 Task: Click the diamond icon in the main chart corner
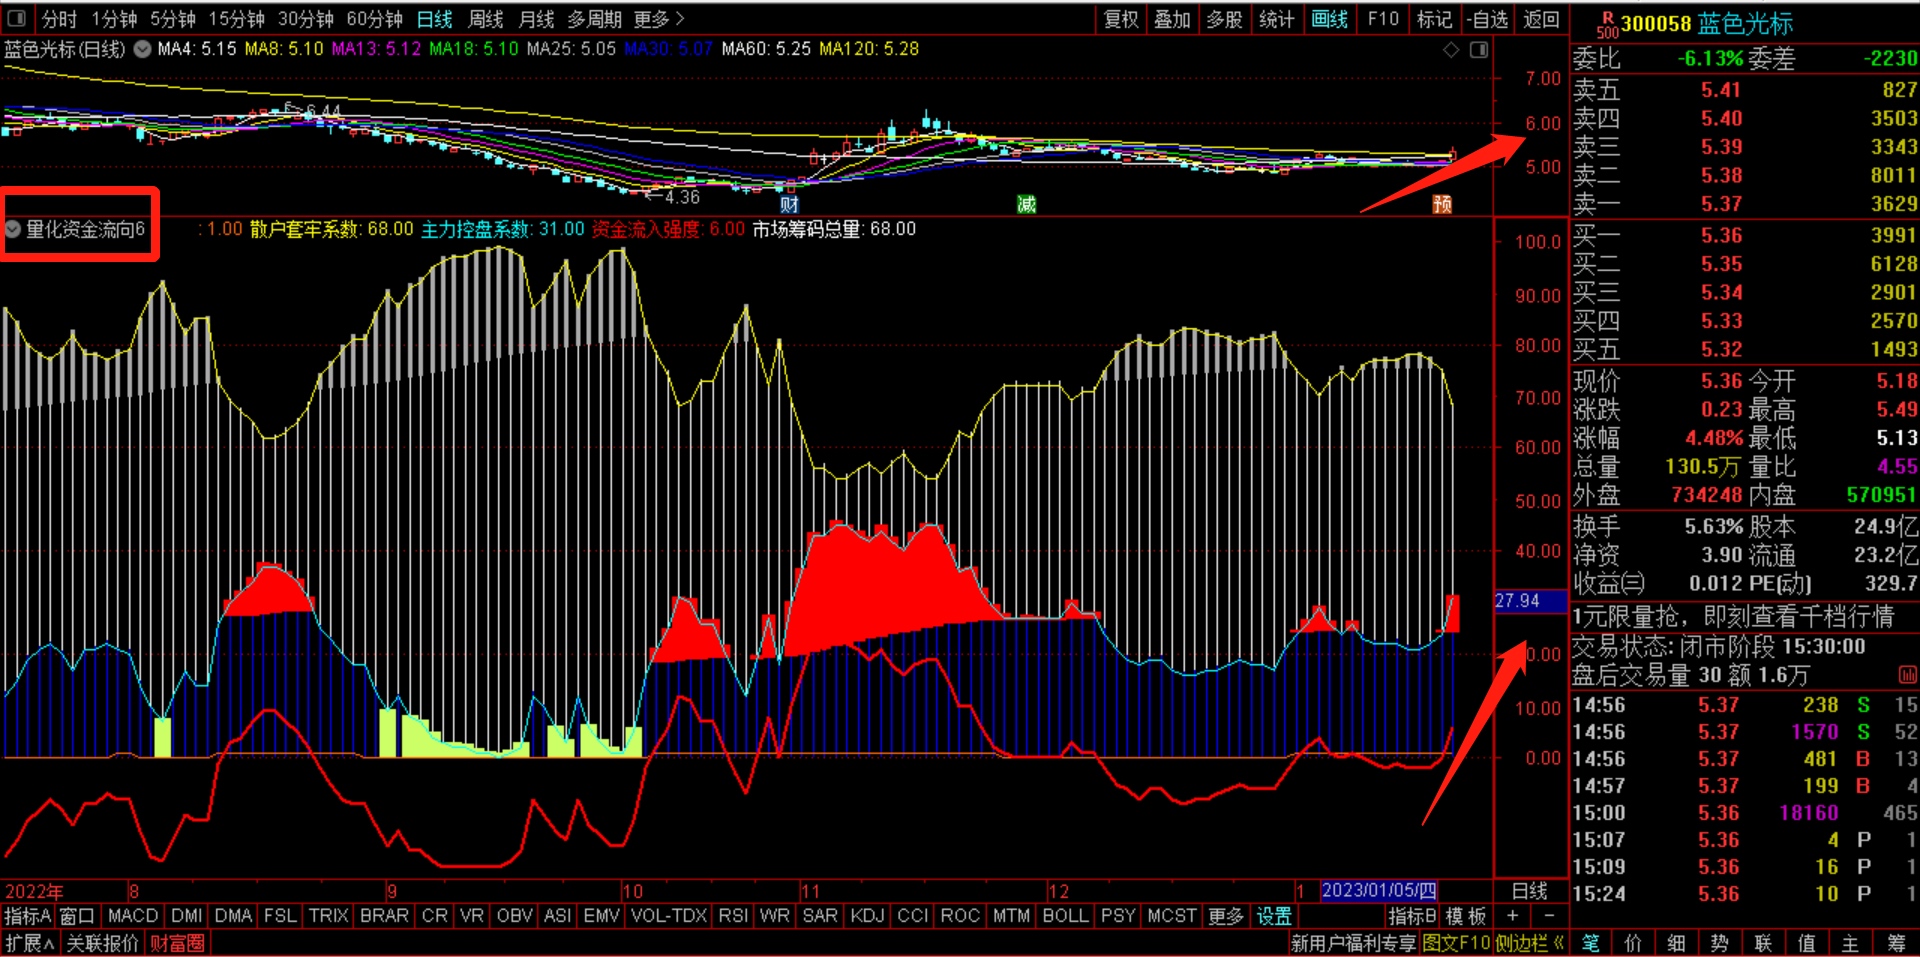coord(1451,49)
